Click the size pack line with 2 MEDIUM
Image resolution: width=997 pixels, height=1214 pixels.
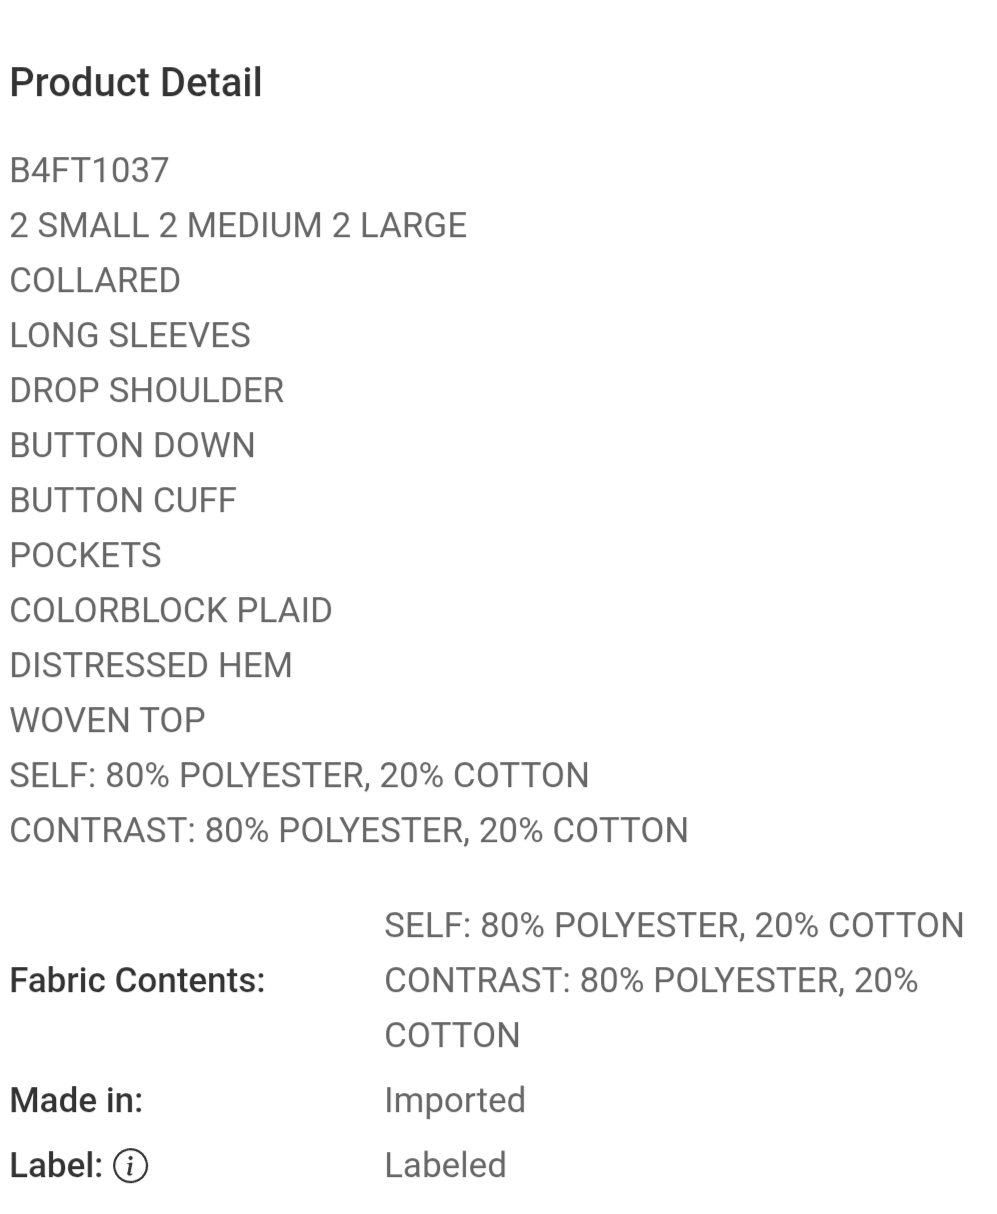(x=238, y=225)
